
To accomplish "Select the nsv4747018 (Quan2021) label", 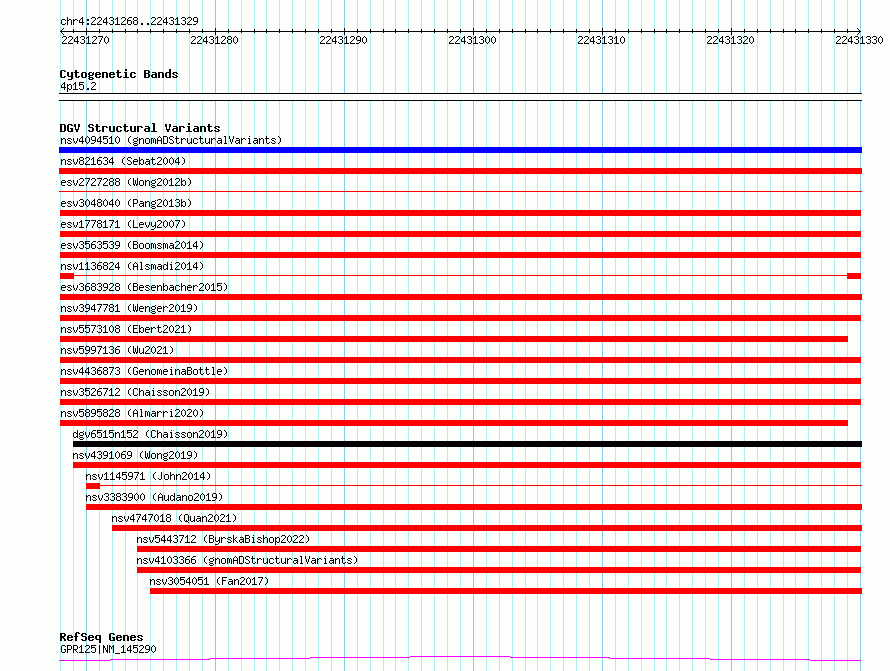I will [x=174, y=518].
